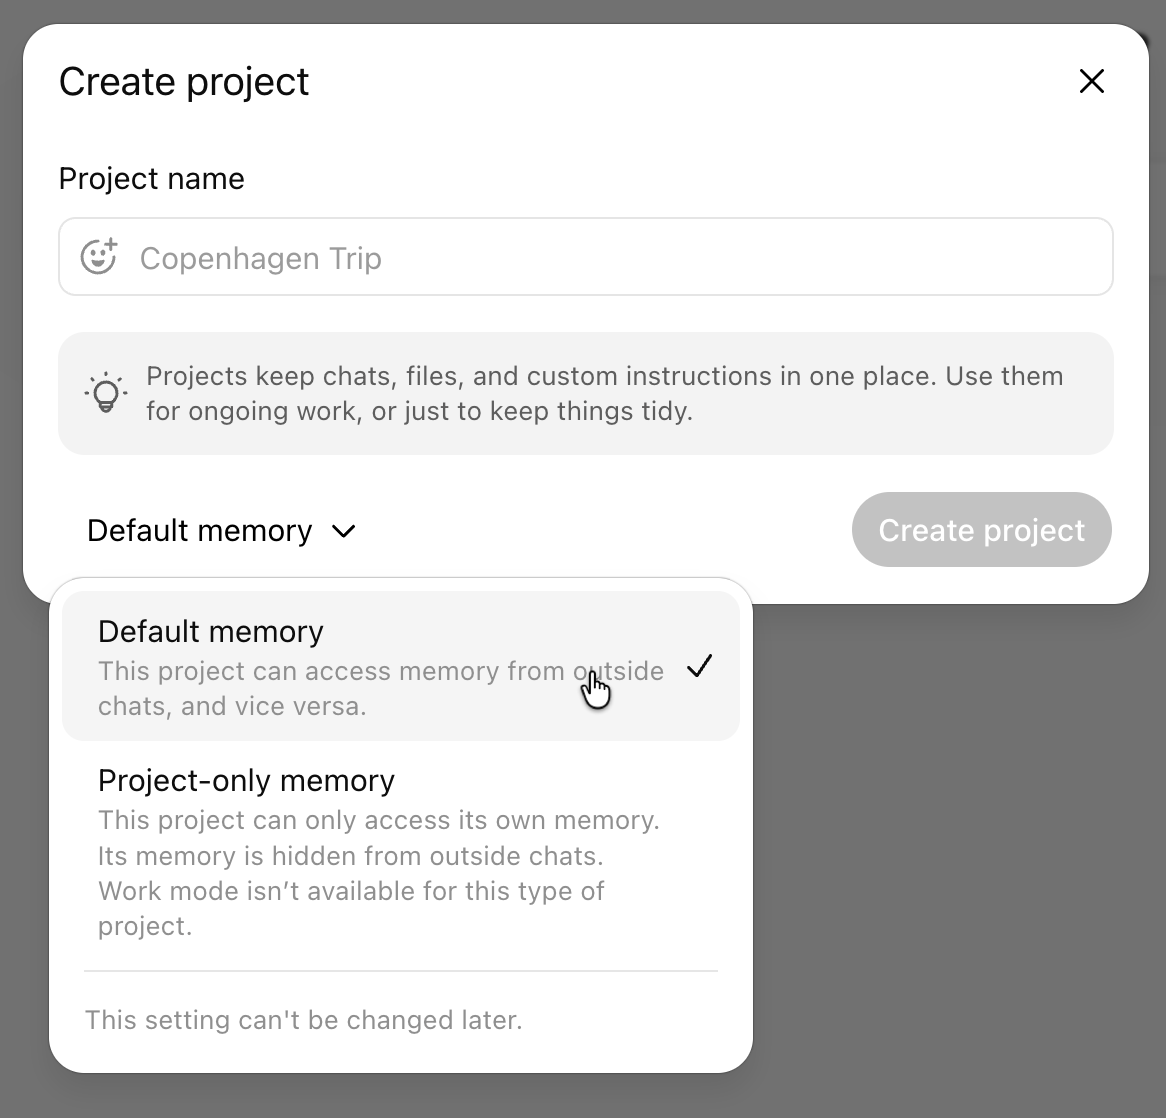Click the "This setting can't be changed later" note
The width and height of the screenshot is (1166, 1118).
pos(303,1020)
